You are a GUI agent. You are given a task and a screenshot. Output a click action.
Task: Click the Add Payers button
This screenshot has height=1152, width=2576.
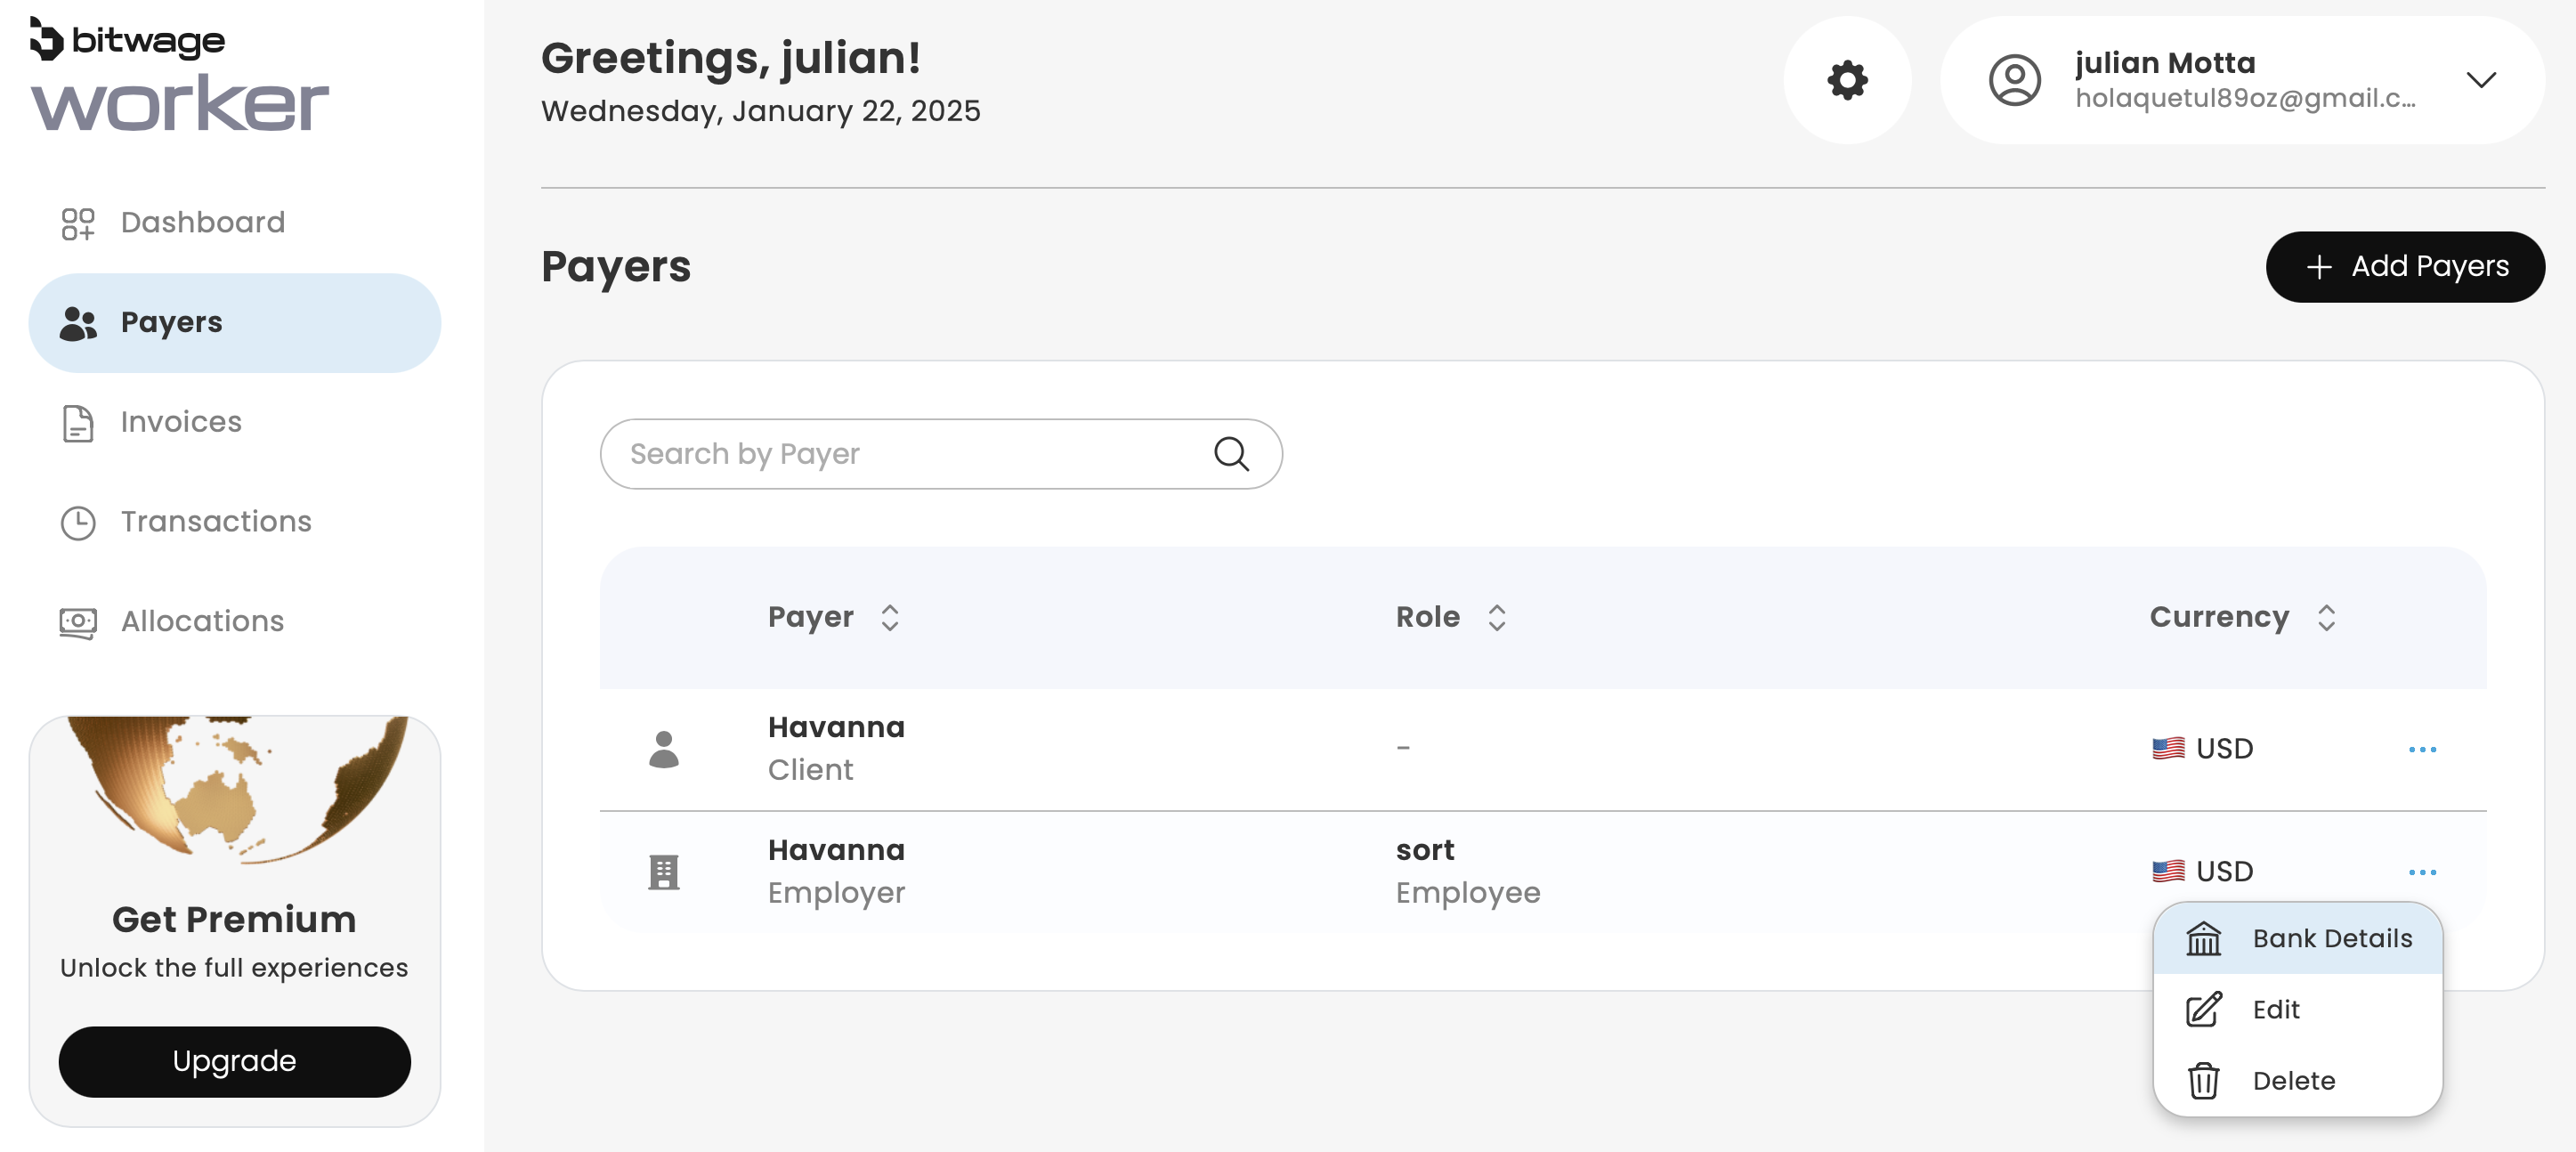click(x=2404, y=267)
